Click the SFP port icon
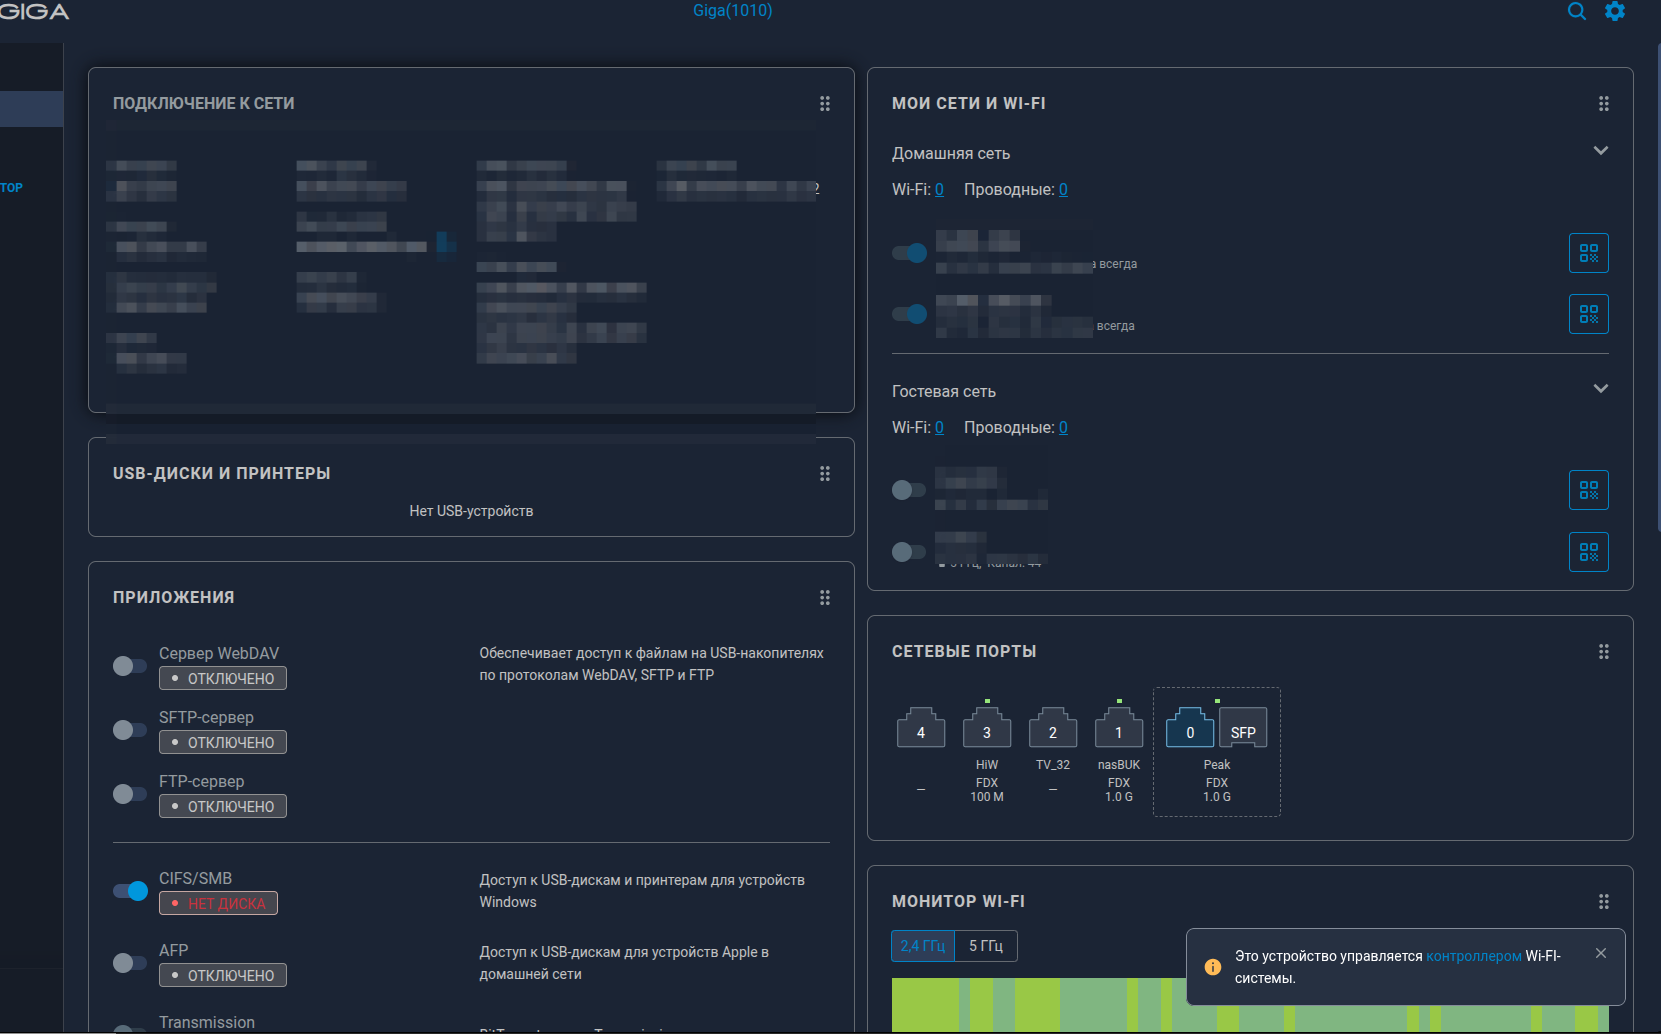Image resolution: width=1661 pixels, height=1034 pixels. point(1243,729)
